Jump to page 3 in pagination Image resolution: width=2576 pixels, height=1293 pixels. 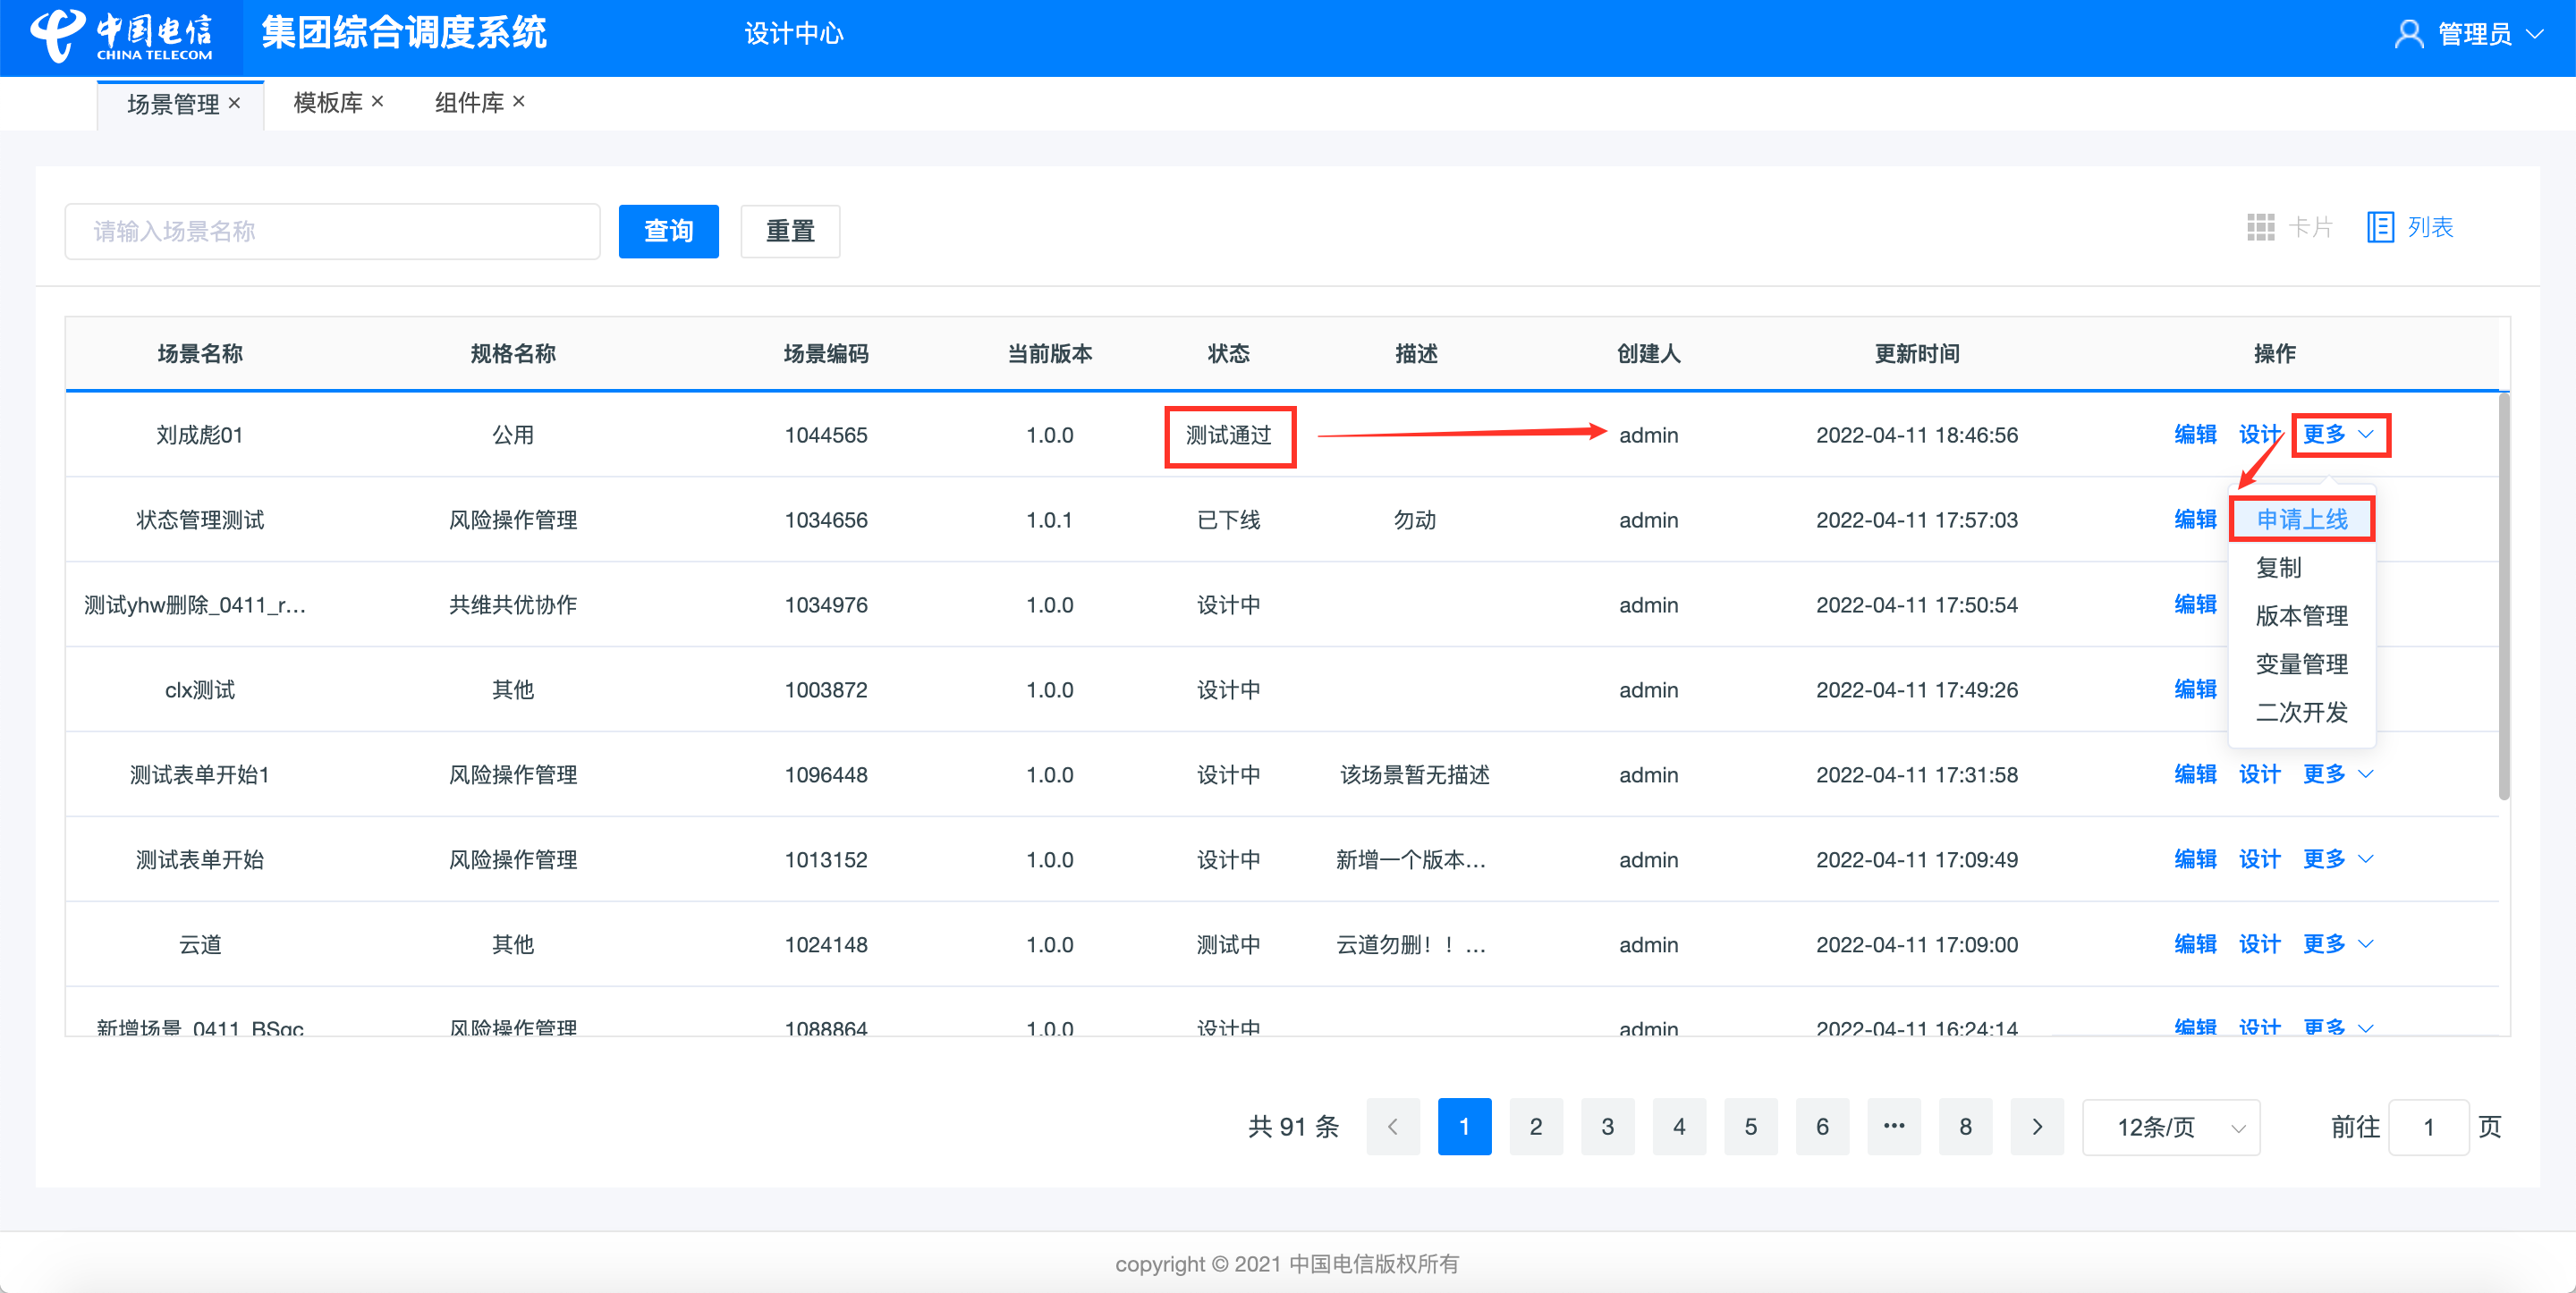pyautogui.click(x=1607, y=1127)
